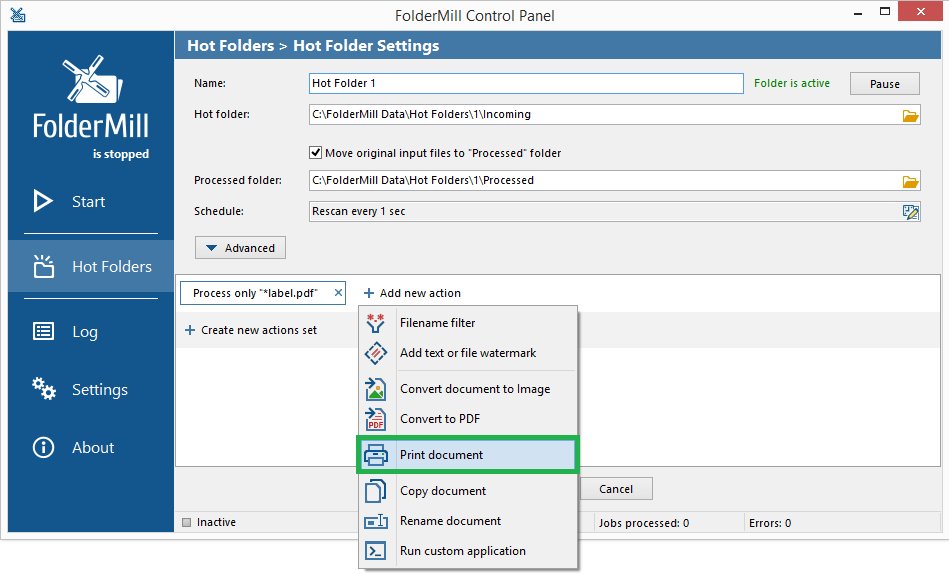
Task: Click Add new action link
Action: coord(420,293)
